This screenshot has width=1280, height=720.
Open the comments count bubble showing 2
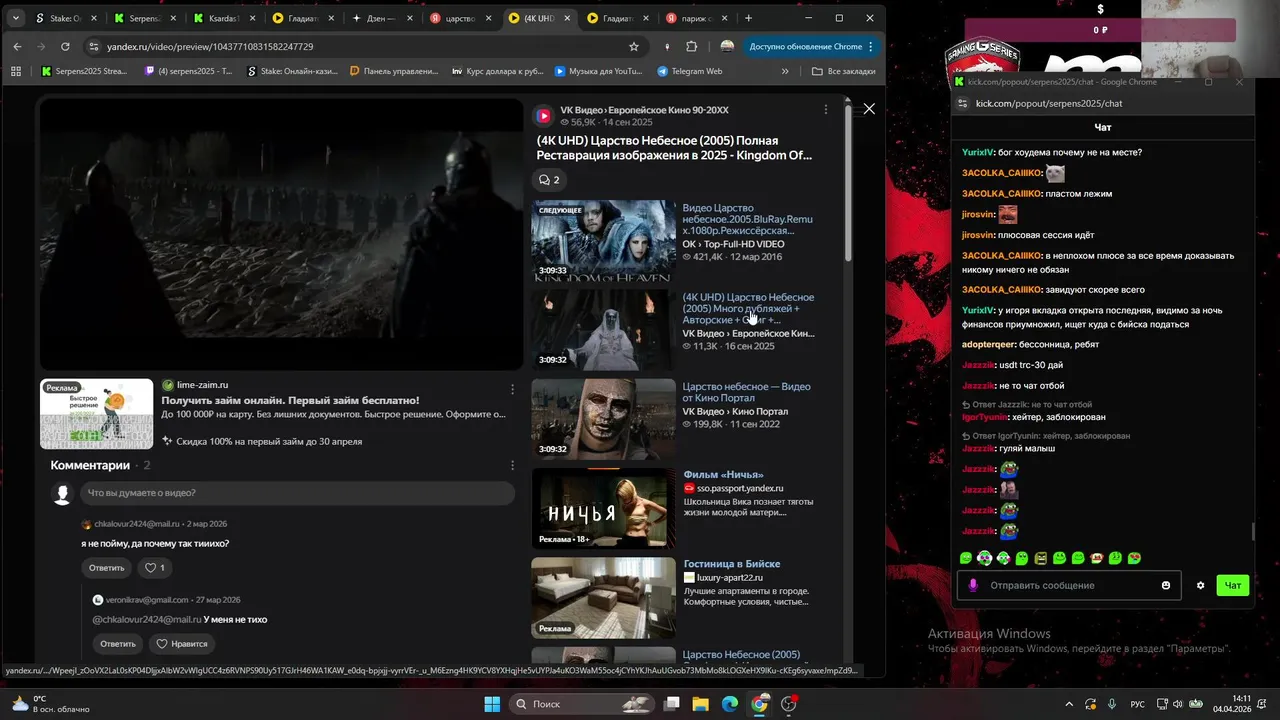click(x=549, y=180)
